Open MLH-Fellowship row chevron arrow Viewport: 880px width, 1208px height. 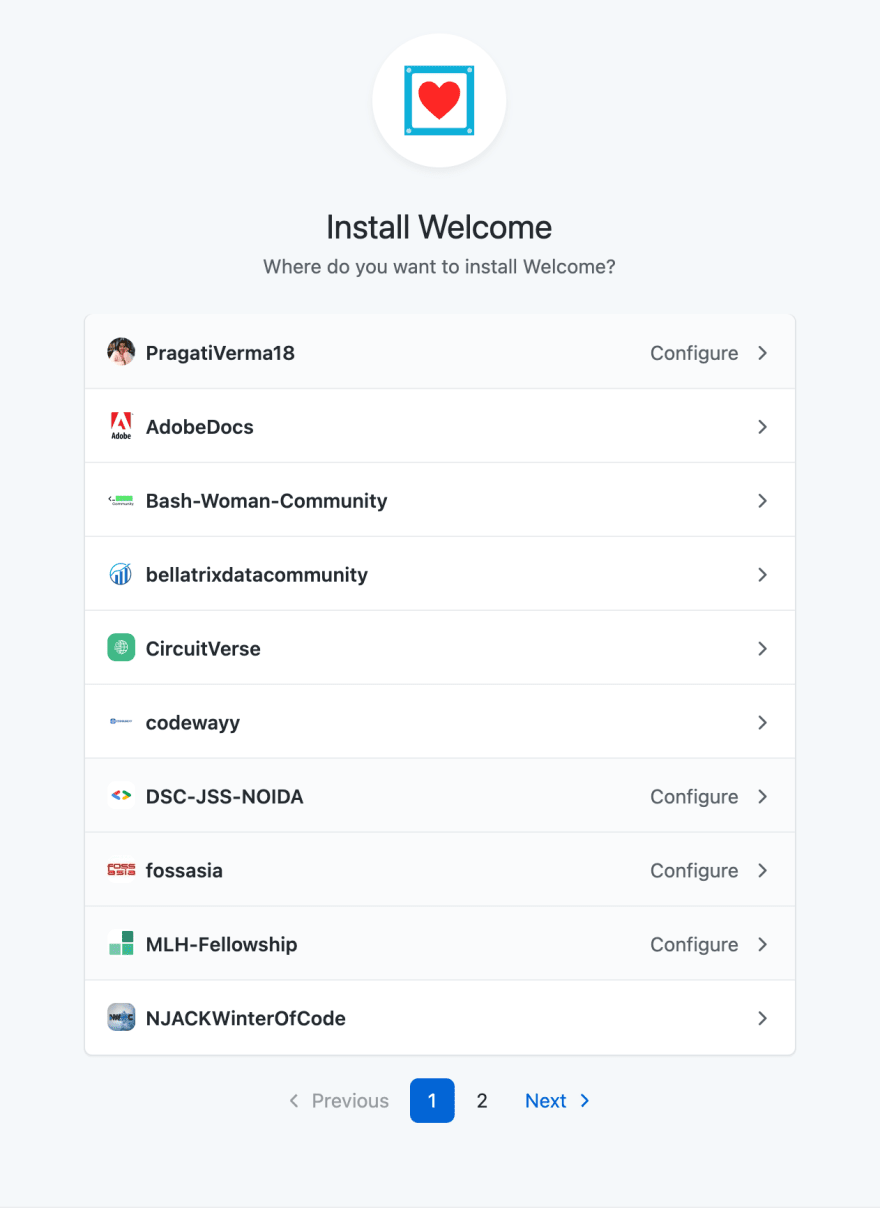pyautogui.click(x=763, y=945)
